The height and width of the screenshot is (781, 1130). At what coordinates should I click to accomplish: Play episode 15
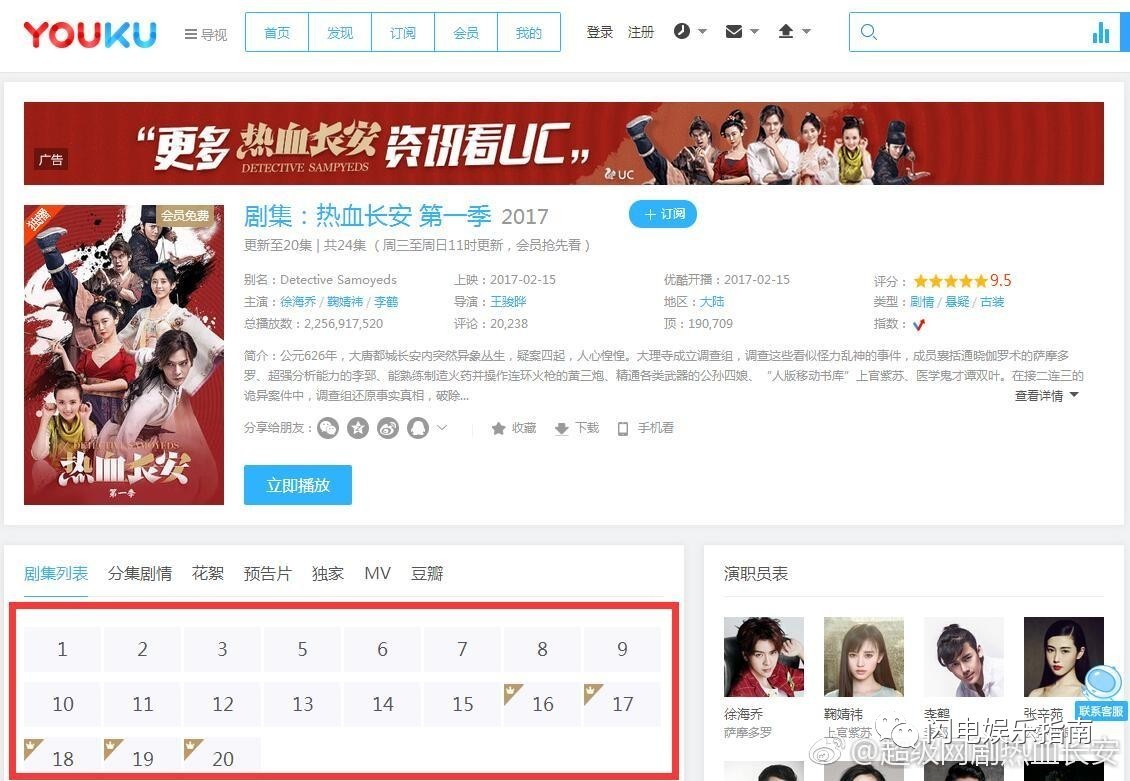pos(463,704)
